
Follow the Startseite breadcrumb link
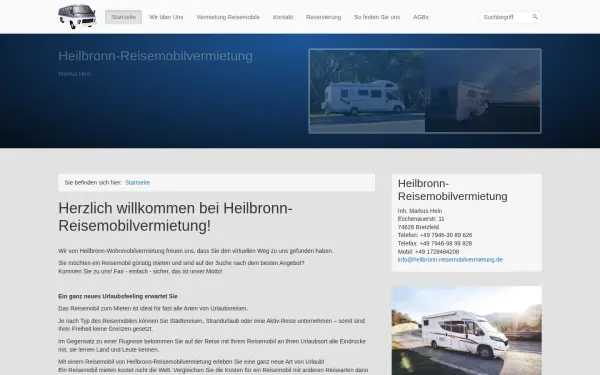(x=137, y=183)
